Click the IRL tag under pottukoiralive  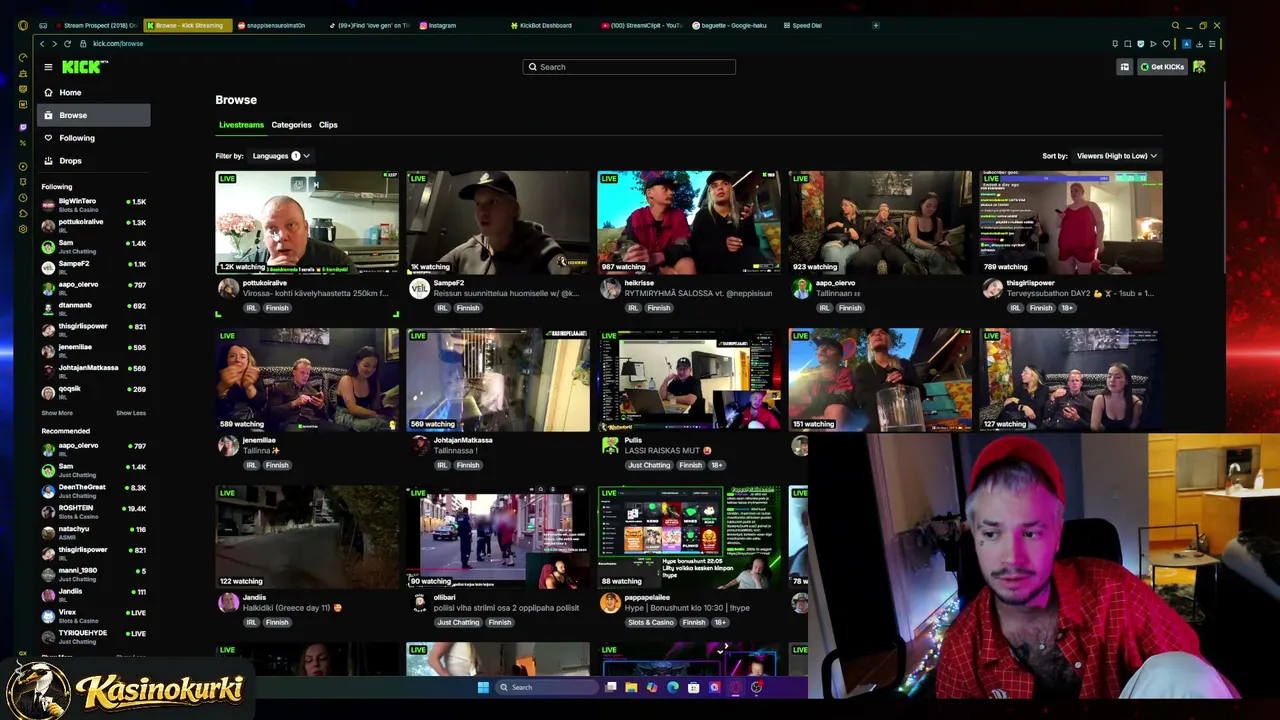[251, 308]
